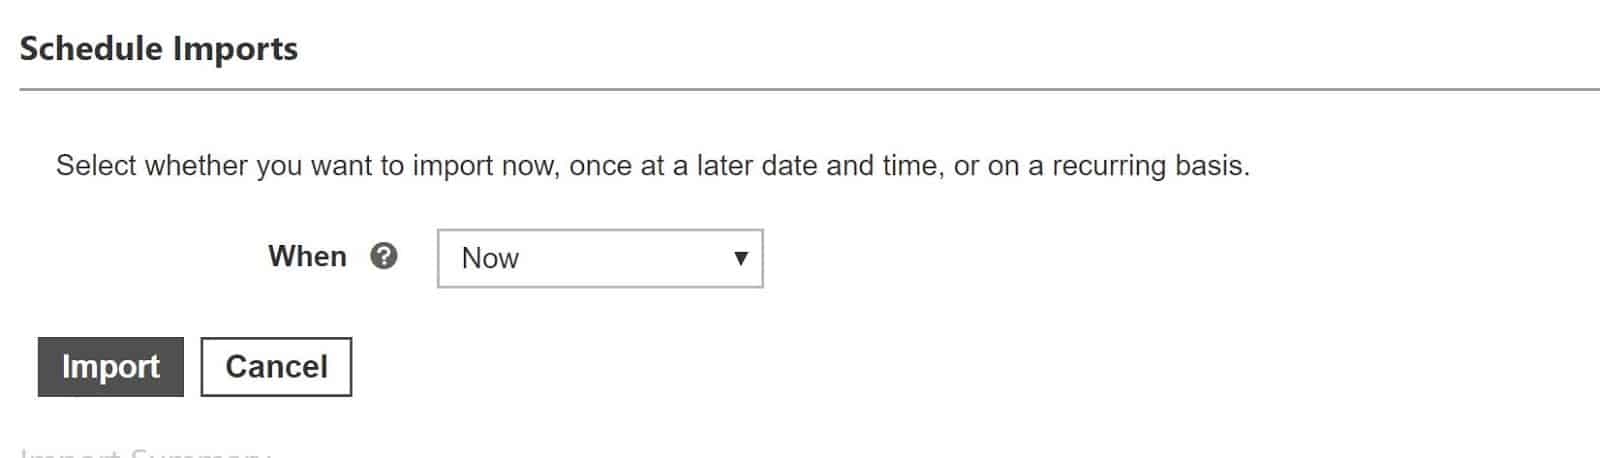This screenshot has width=1600, height=458.
Task: Start the import with the Import button
Action: coord(111,367)
